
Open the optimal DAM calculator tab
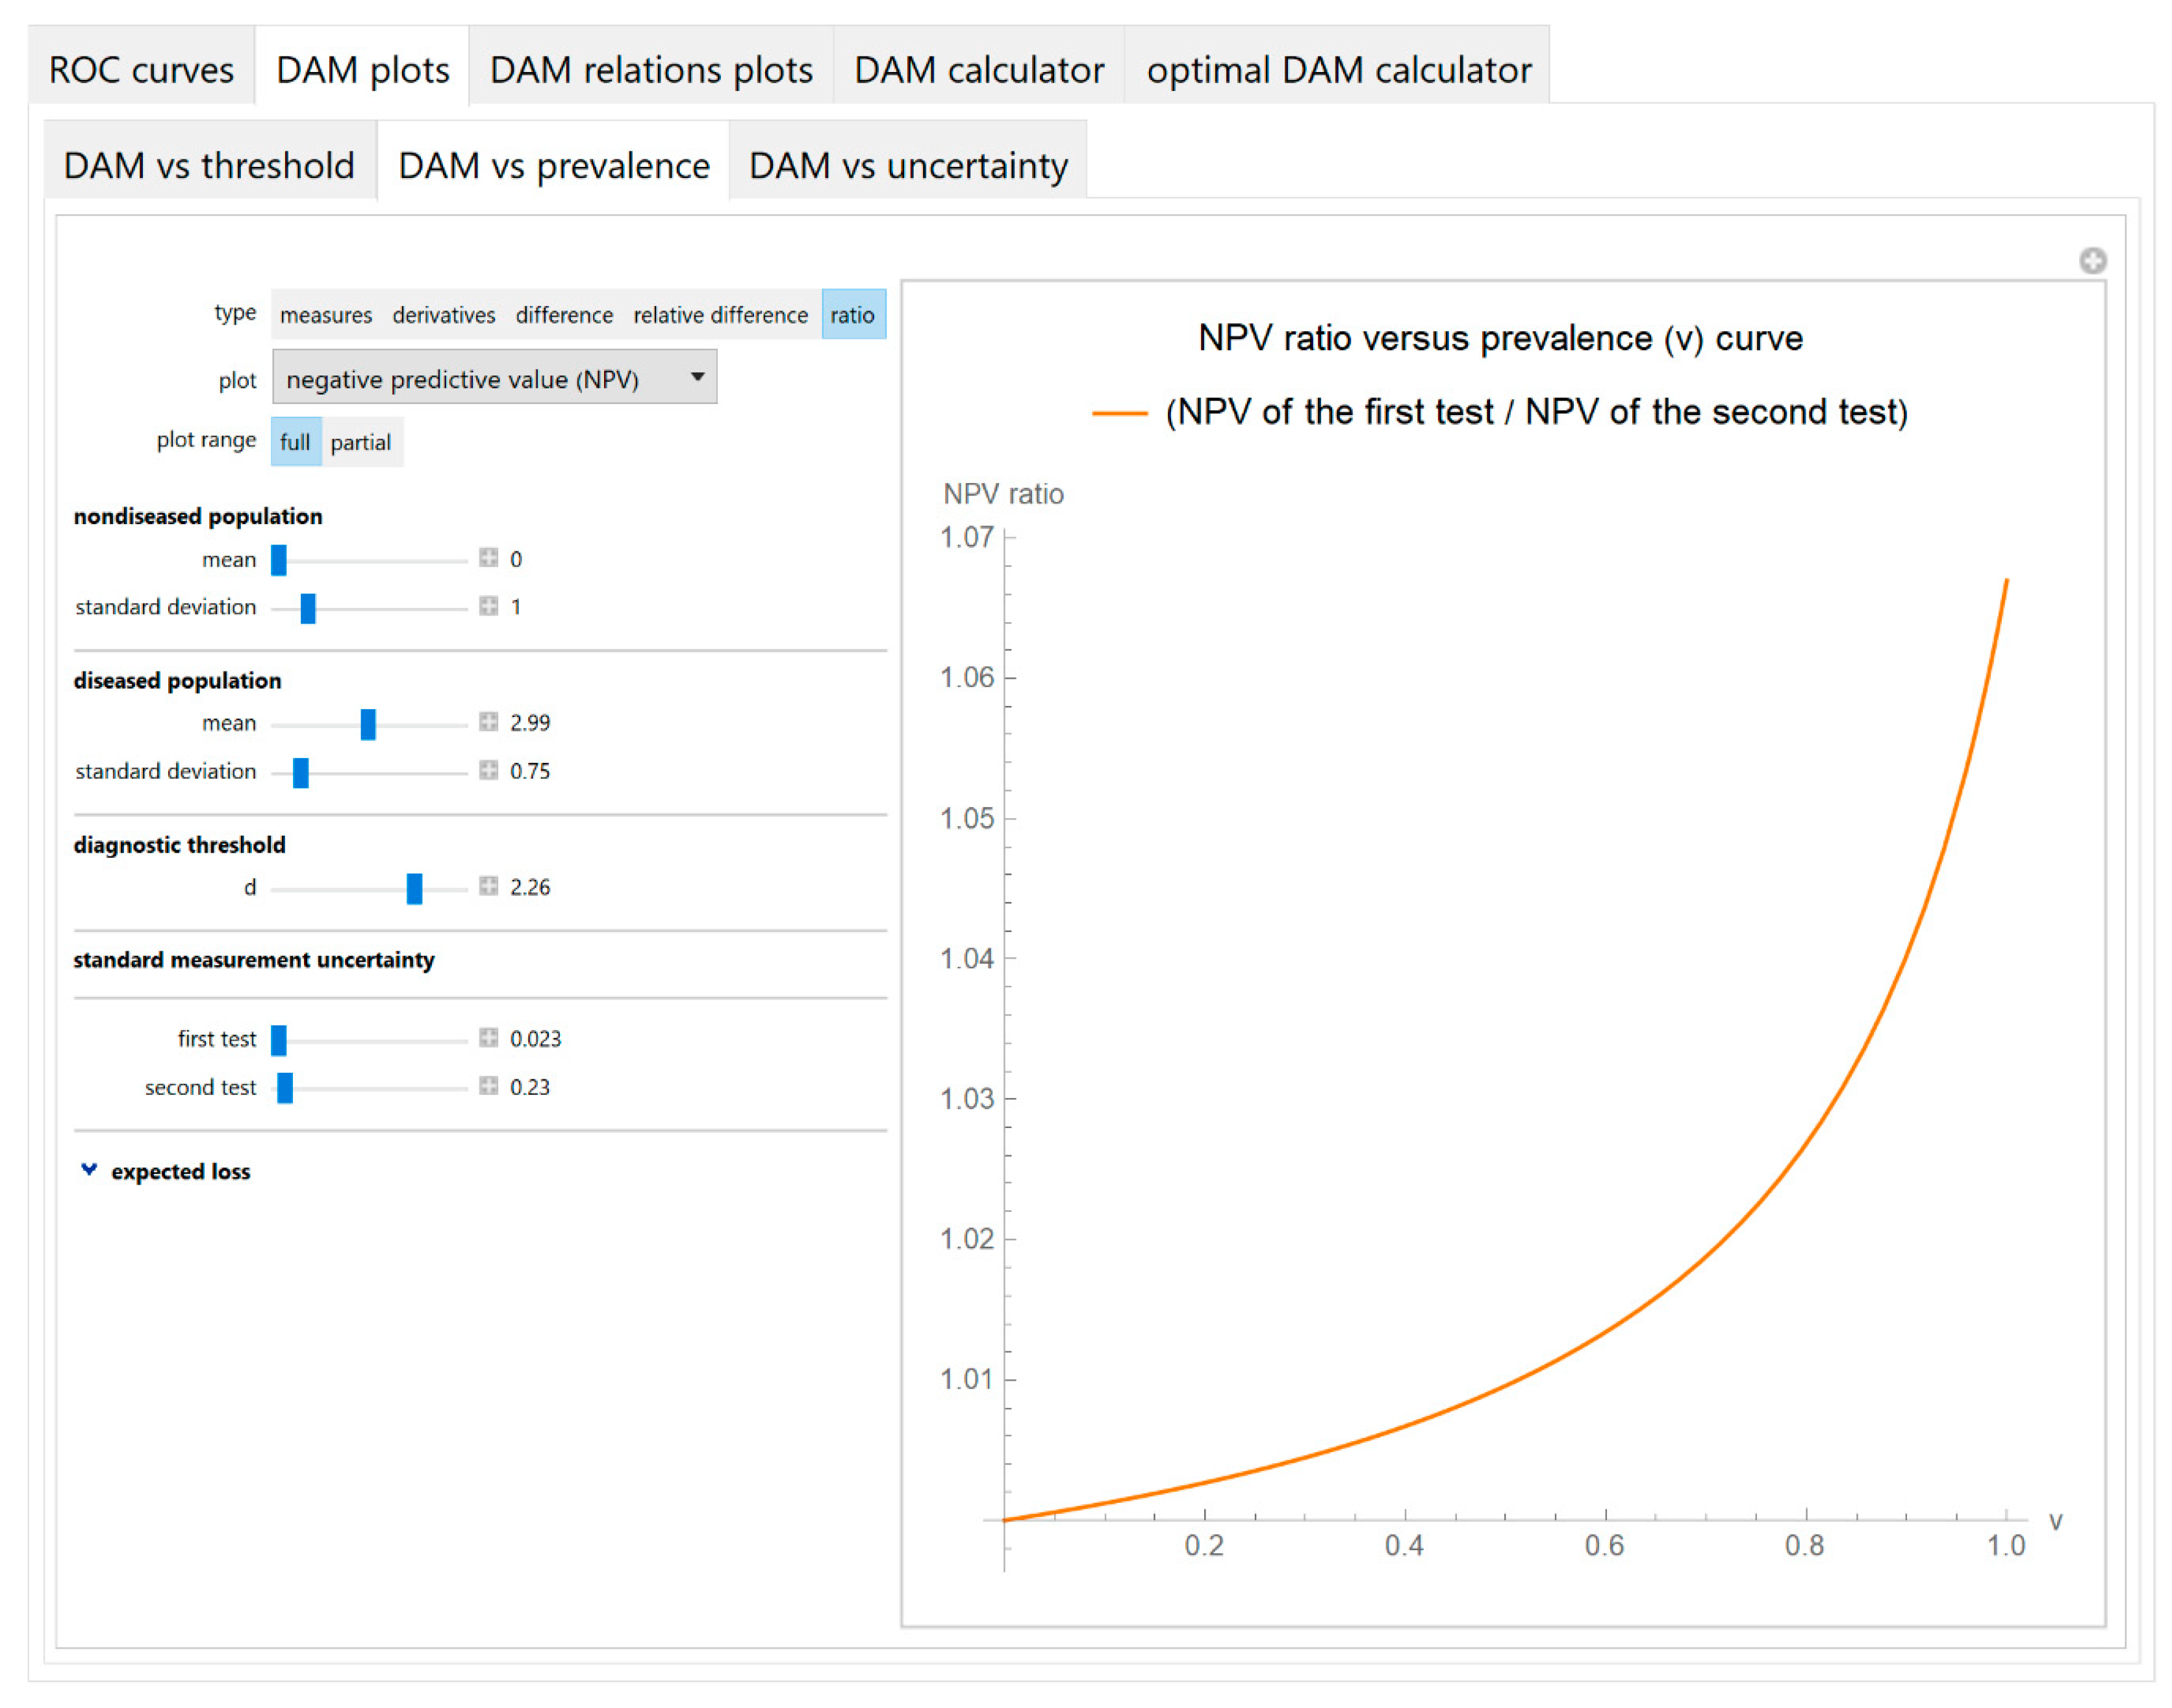(x=1338, y=70)
